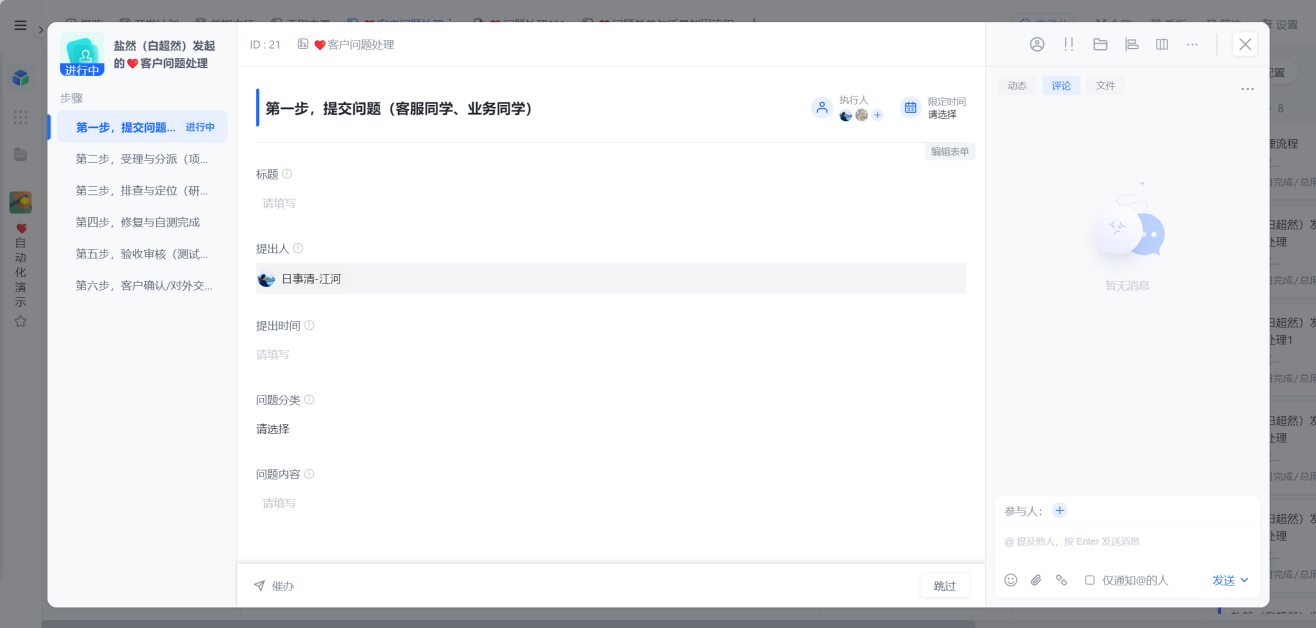
Task: Click the info icon beside 标题
Action: coord(287,174)
